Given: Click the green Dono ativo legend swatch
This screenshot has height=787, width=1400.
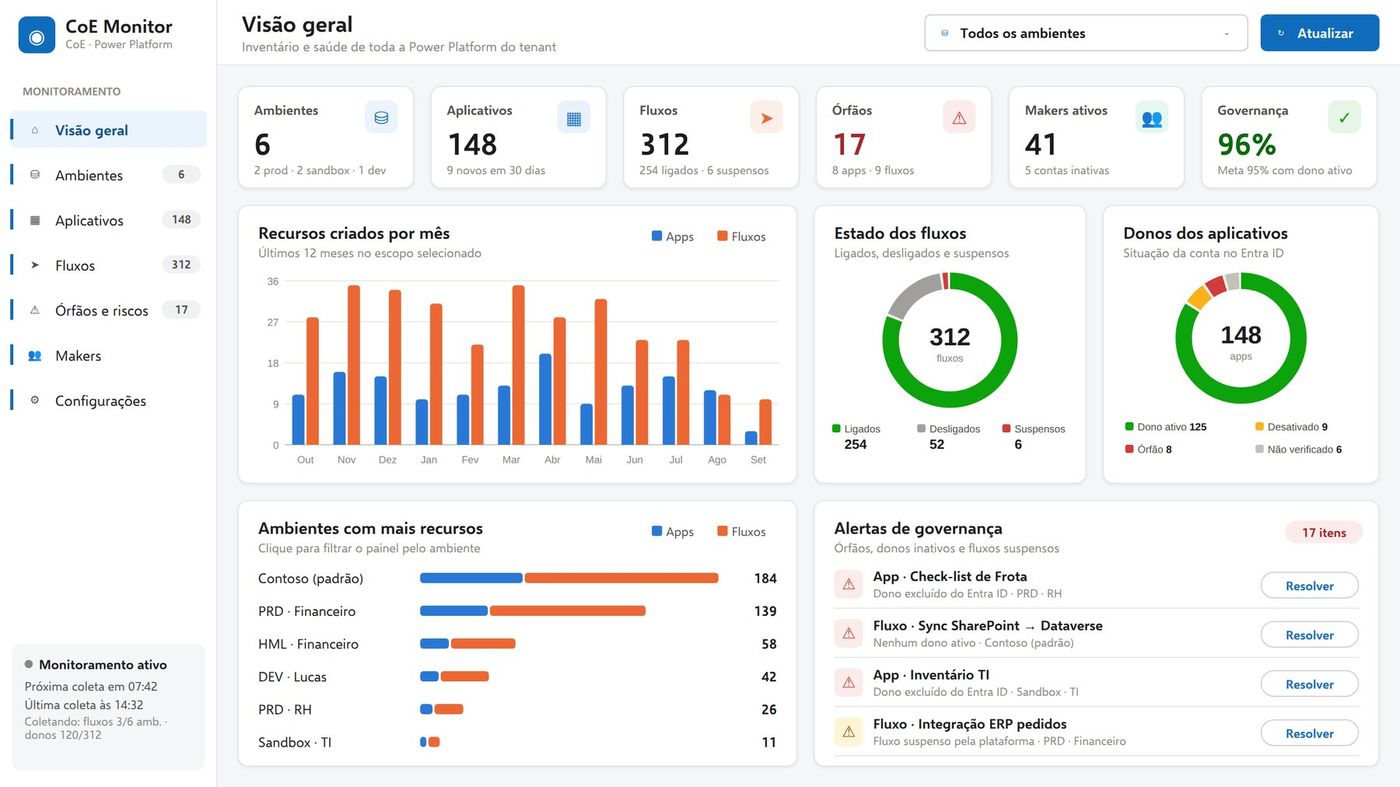Looking at the screenshot, I should [1129, 426].
